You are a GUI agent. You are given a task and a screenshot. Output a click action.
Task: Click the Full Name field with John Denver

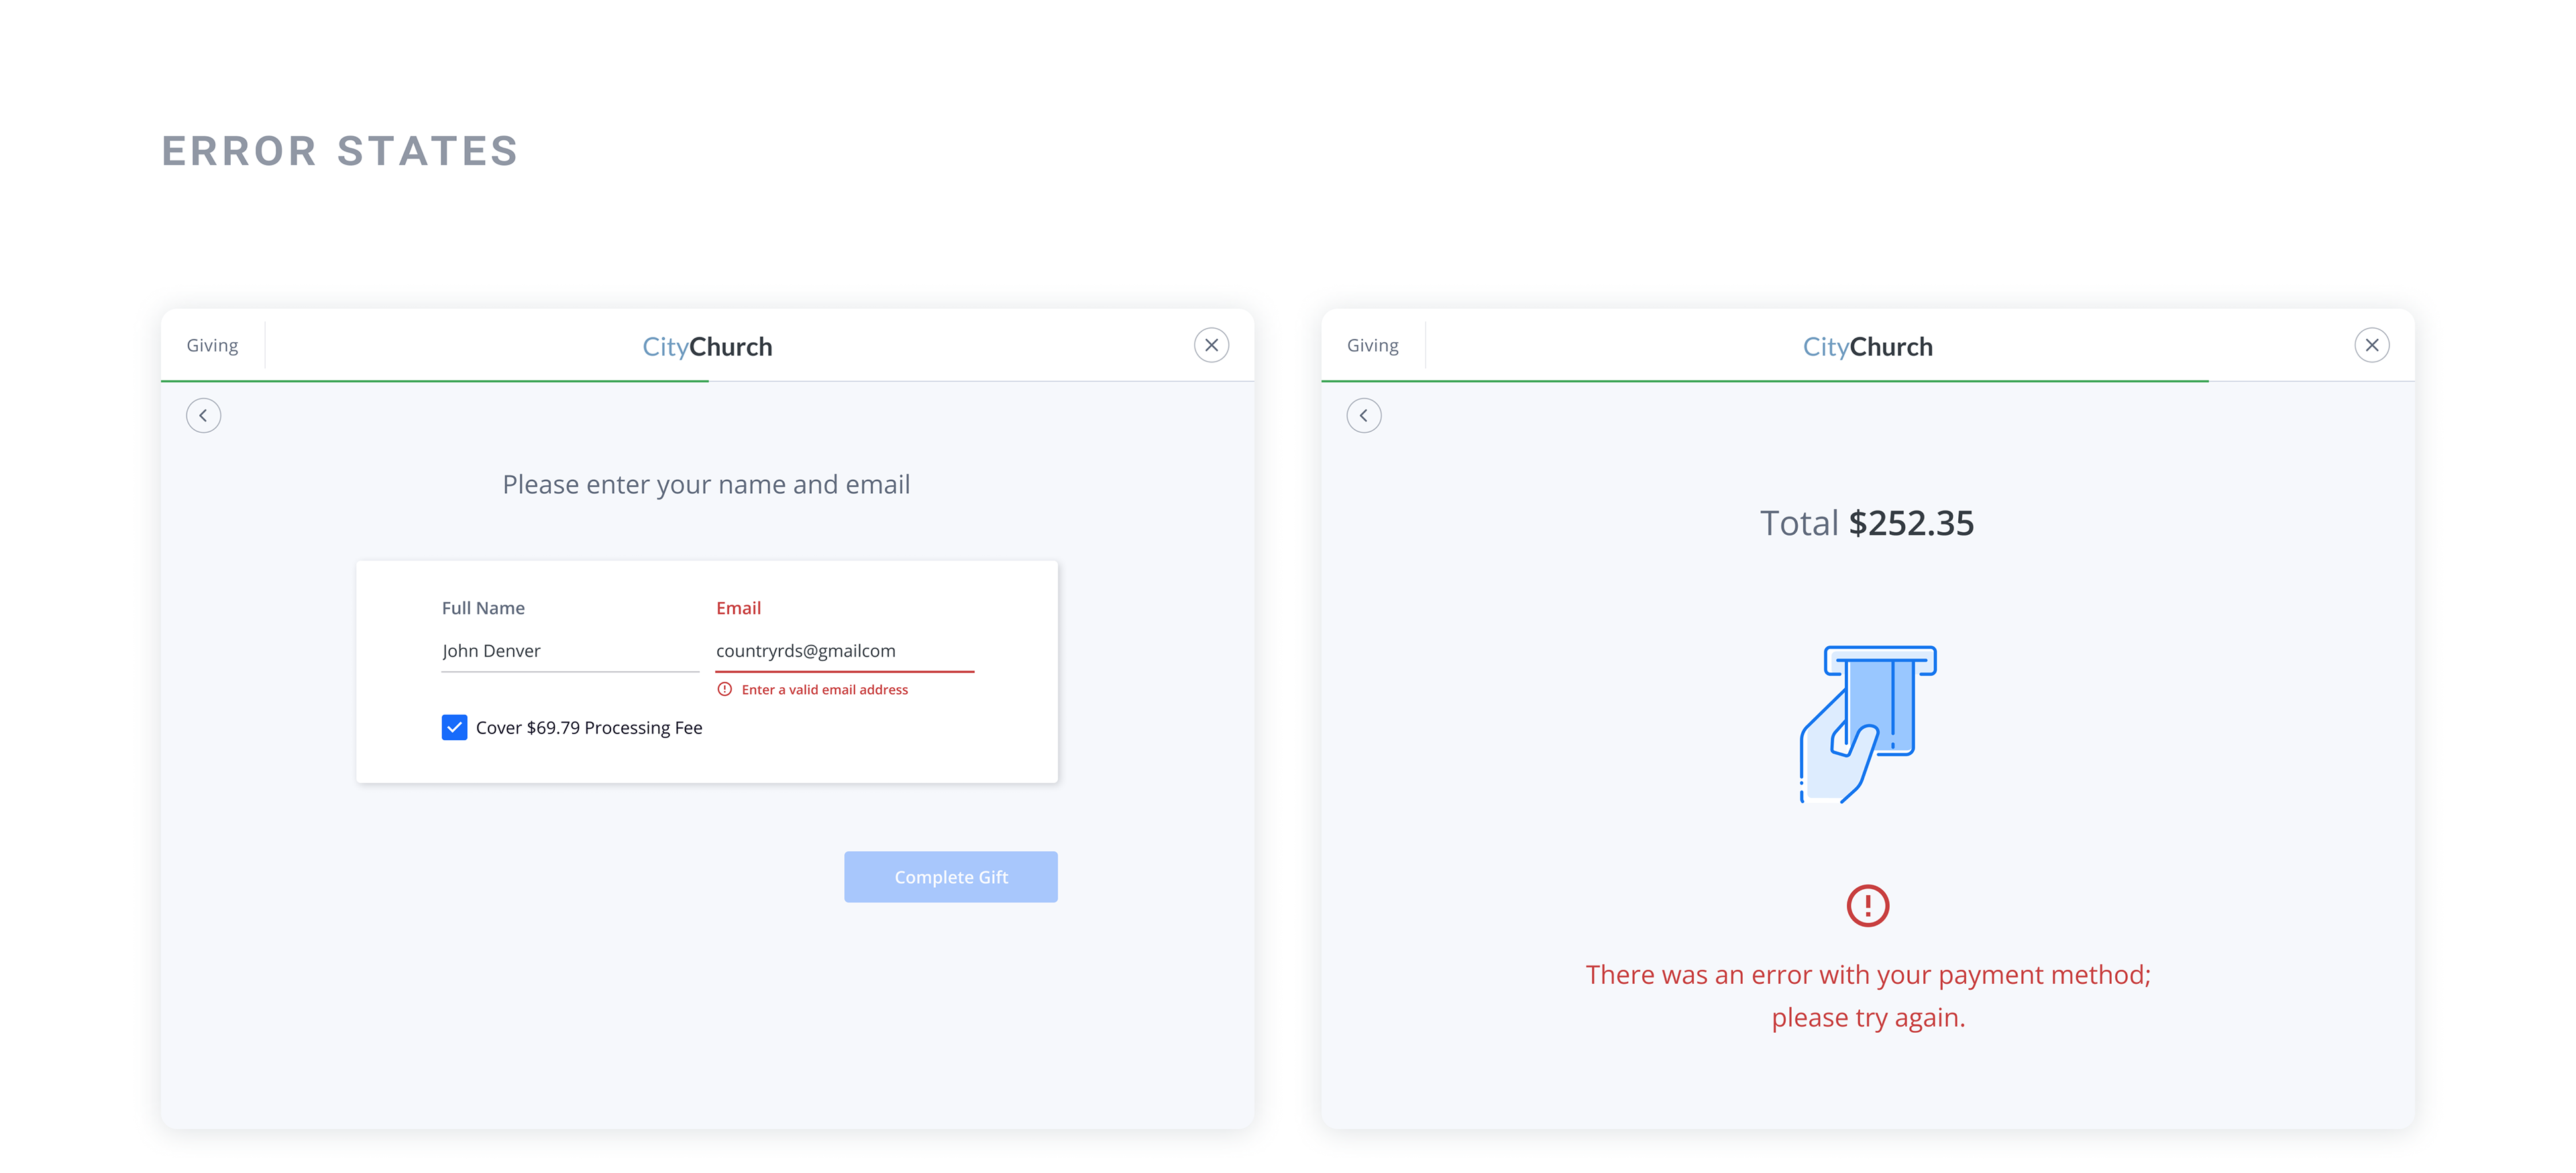[569, 651]
